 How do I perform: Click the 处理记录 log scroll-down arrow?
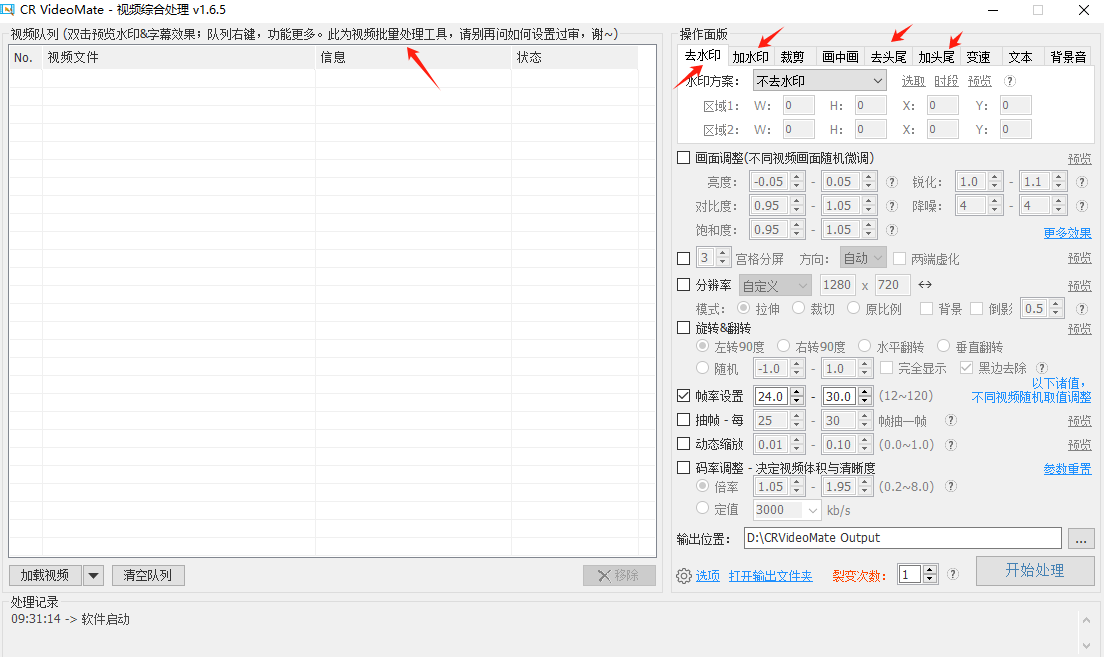(1086, 645)
